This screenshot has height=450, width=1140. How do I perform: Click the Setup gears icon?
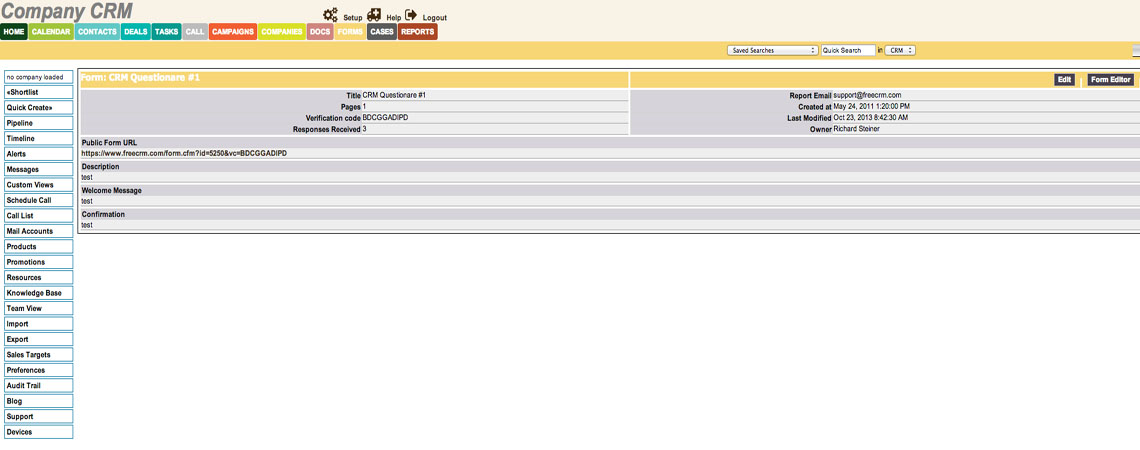330,15
